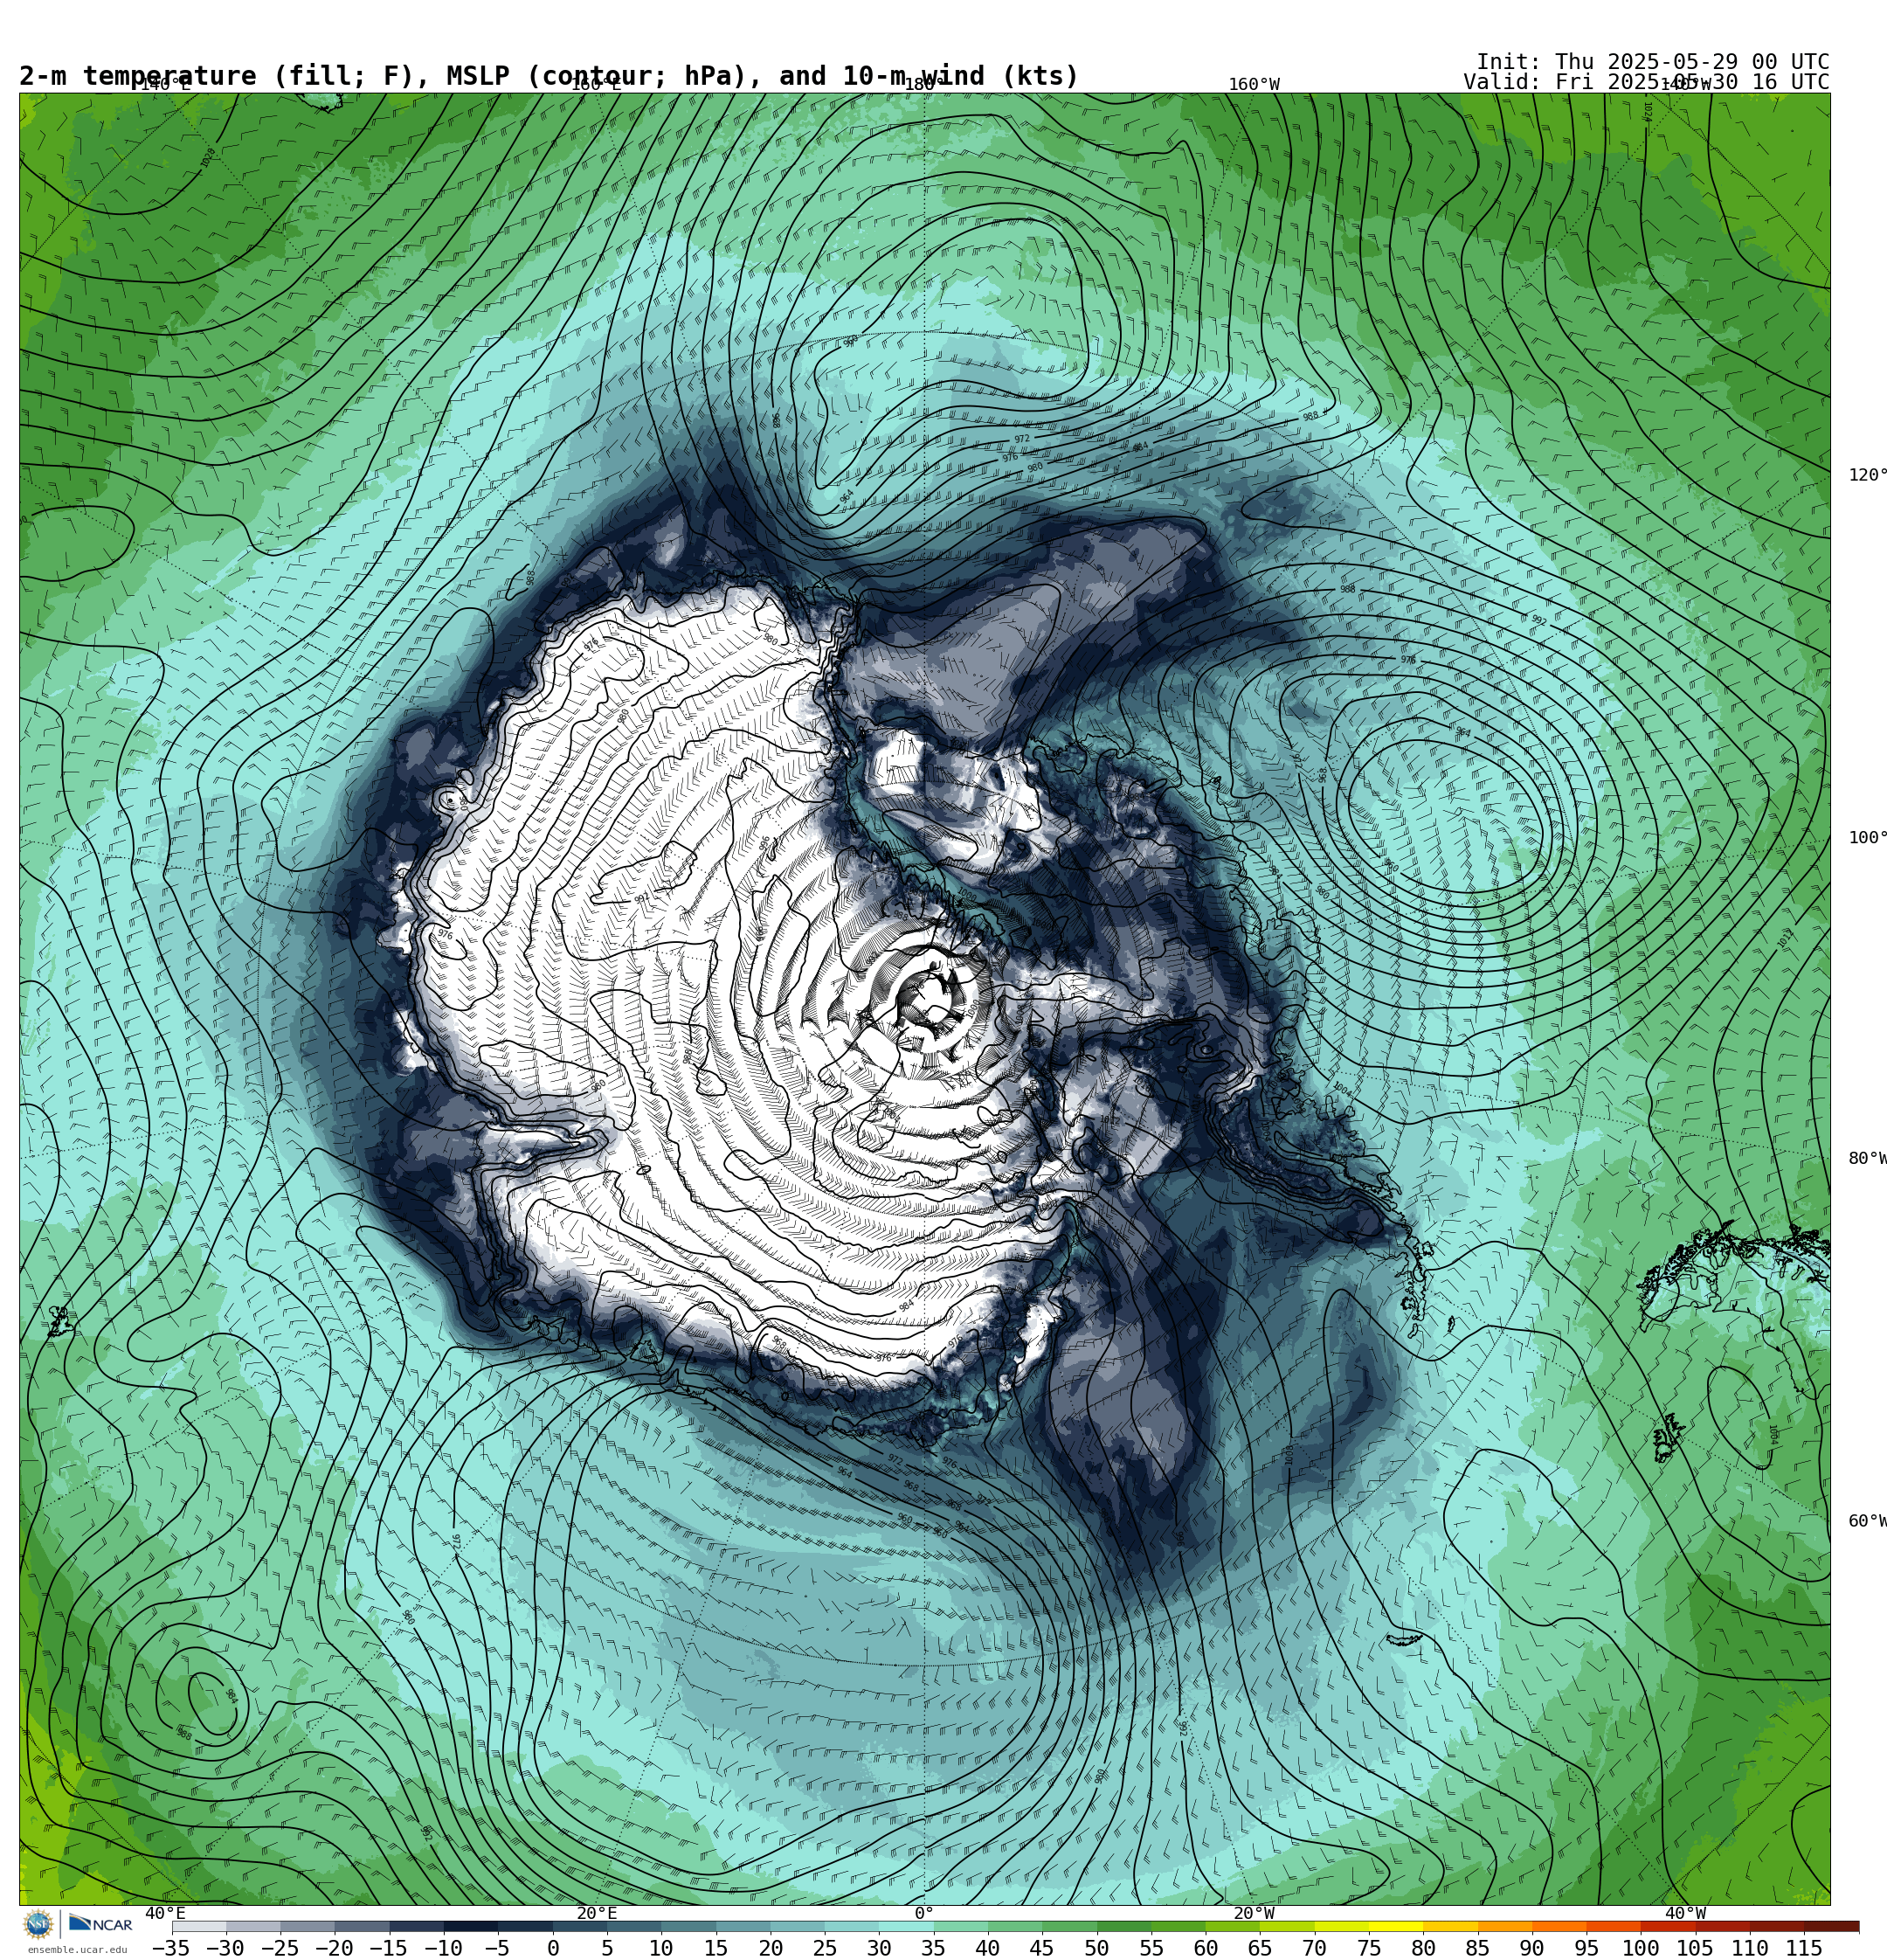Click the 160°W longitude label at top

coord(1254,84)
